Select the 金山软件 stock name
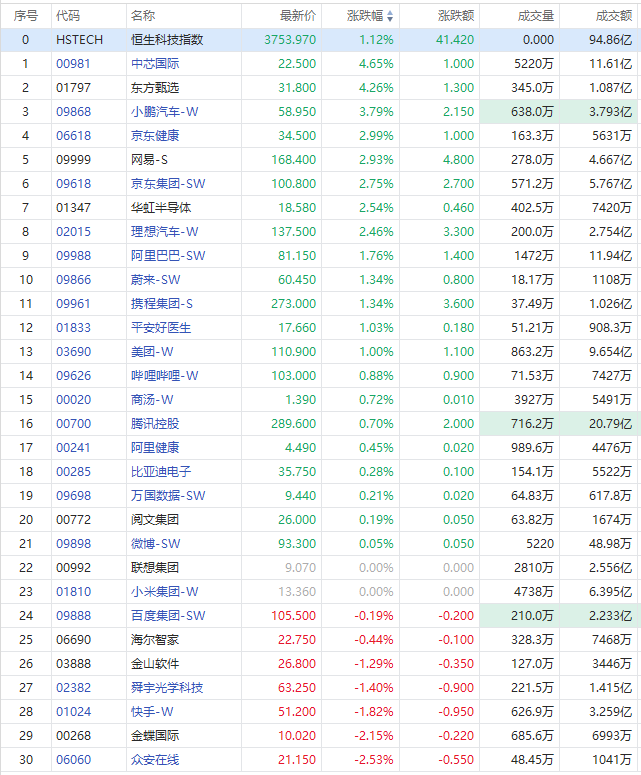 155,664
